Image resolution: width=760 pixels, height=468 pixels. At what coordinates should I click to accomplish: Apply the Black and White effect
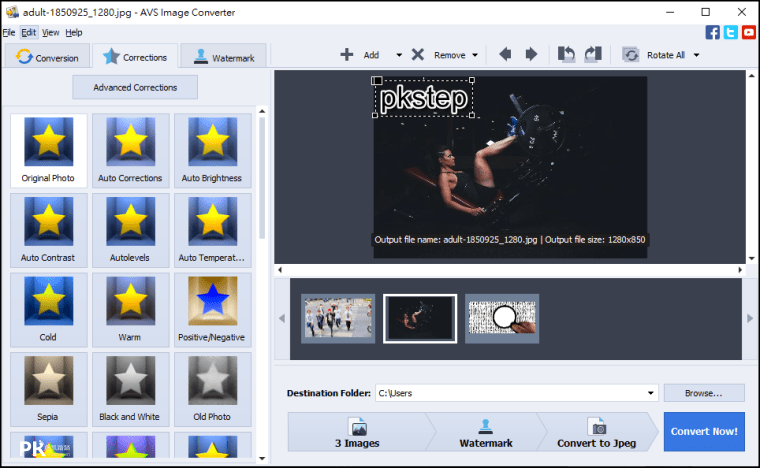pos(130,389)
